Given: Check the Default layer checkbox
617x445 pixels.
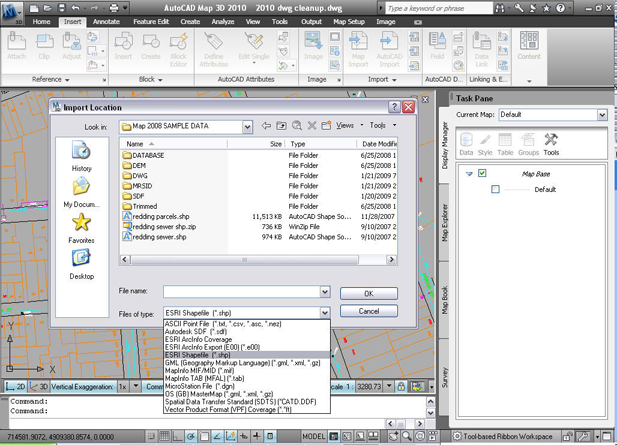Looking at the screenshot, I should pos(495,189).
